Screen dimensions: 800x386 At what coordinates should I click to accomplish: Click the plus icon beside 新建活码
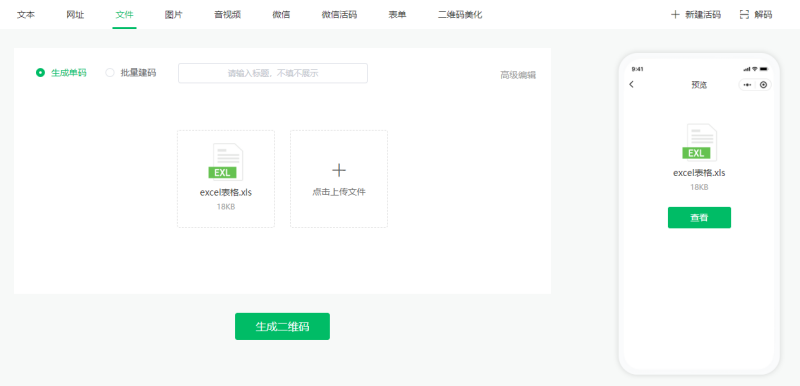tap(675, 15)
